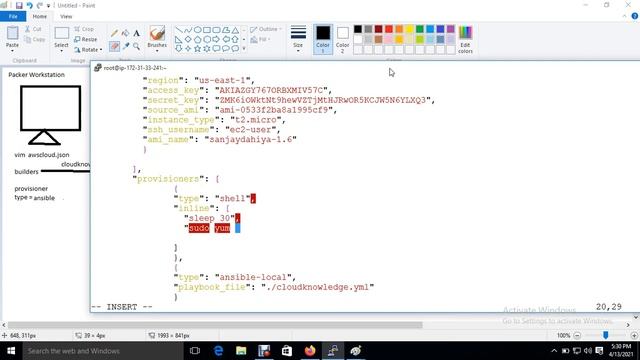Click the Redo arrow in title bar

40,5
